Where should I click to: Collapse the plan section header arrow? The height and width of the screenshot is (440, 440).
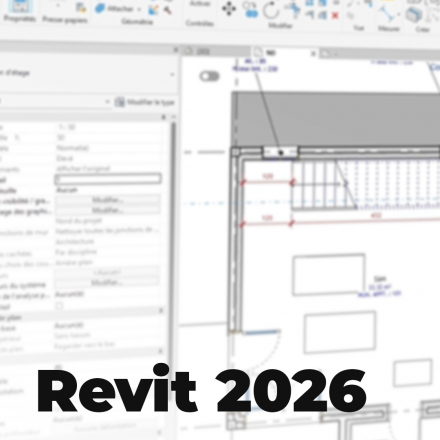(x=161, y=311)
